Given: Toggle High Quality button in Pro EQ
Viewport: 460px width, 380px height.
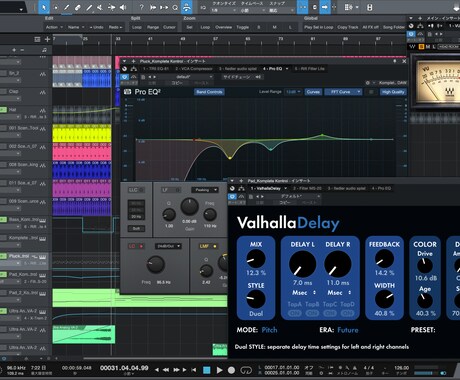Looking at the screenshot, I should 393,92.
